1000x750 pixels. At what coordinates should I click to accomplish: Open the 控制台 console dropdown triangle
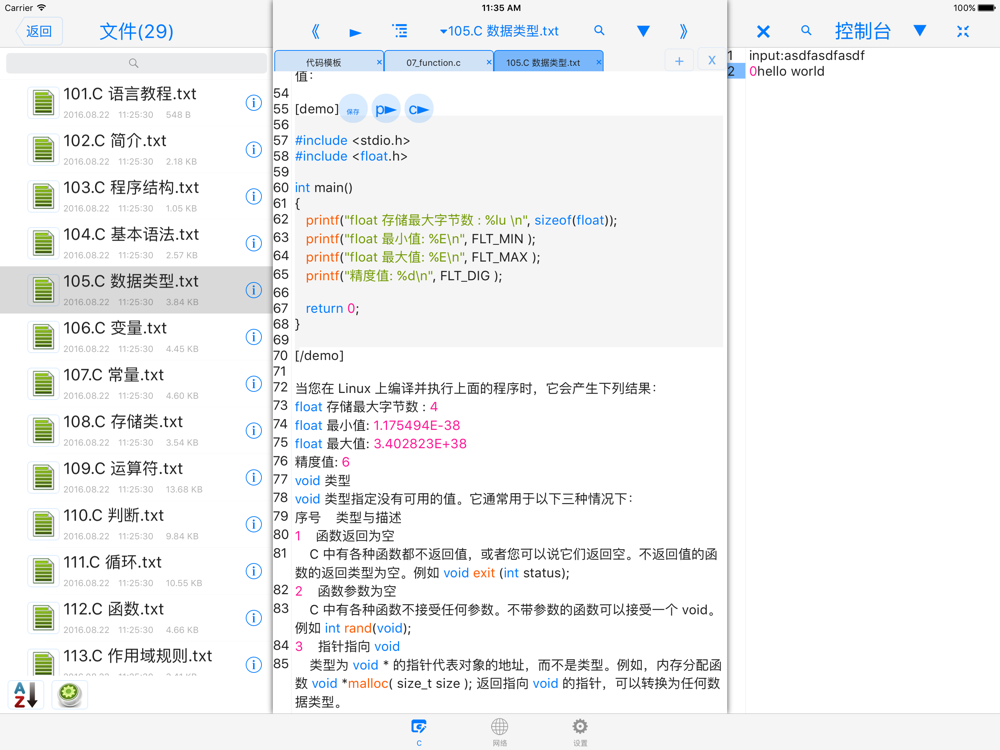[x=920, y=31]
